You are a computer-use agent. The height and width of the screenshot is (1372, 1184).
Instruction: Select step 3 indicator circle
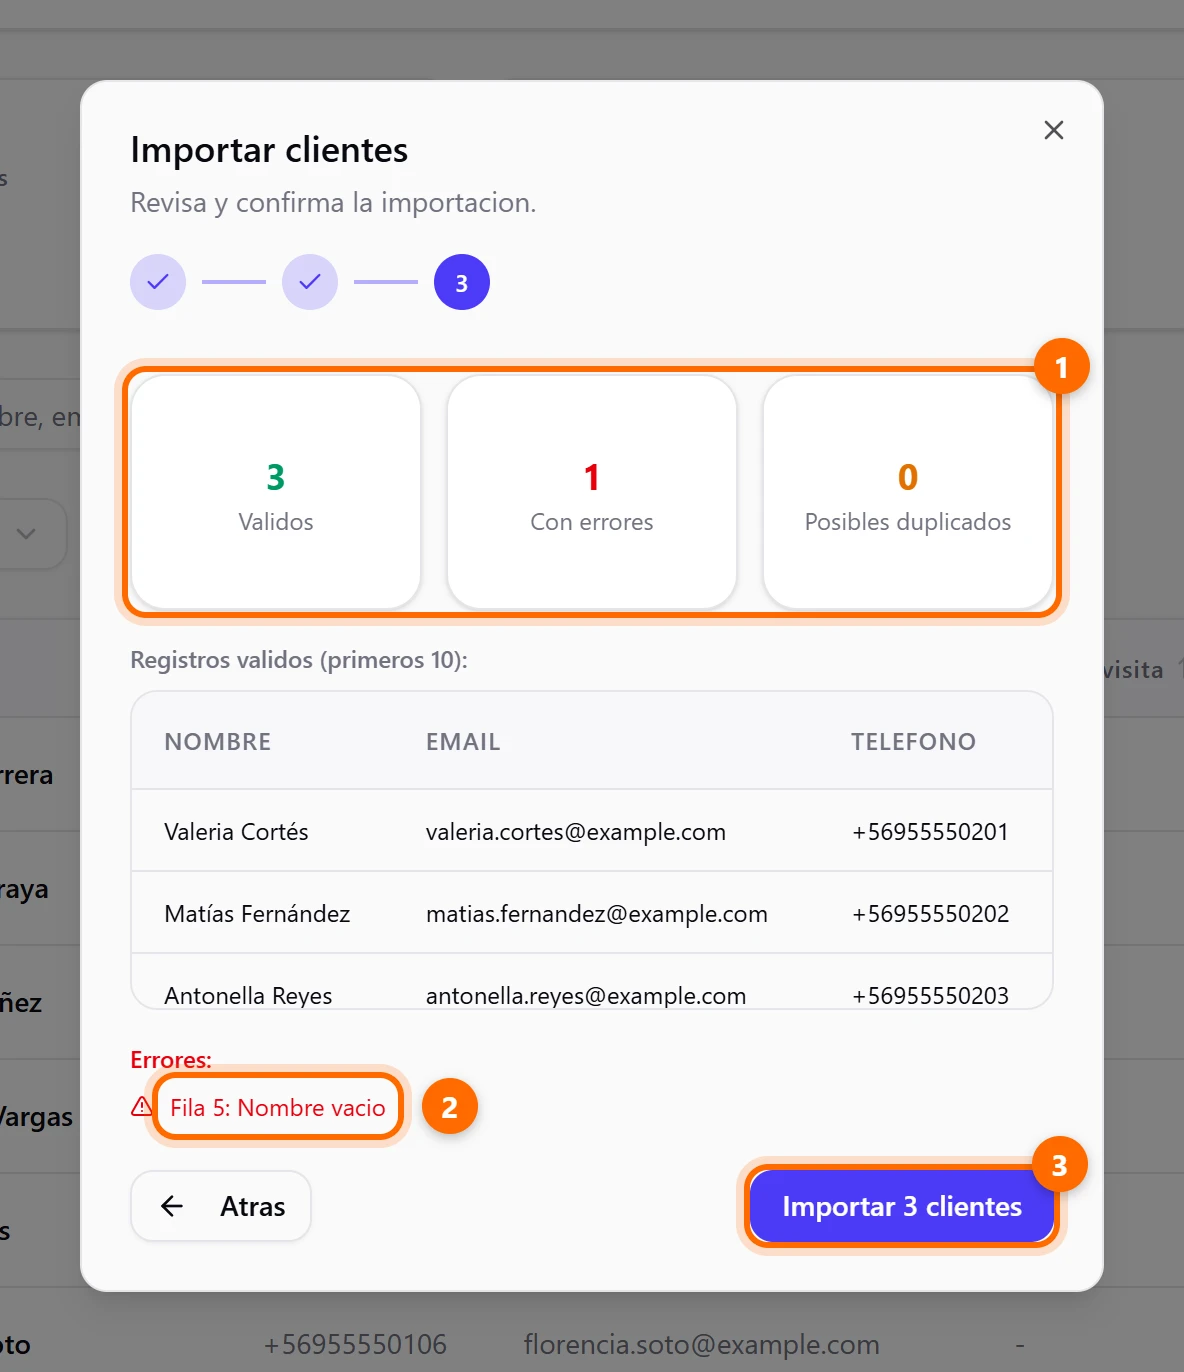[x=462, y=282]
